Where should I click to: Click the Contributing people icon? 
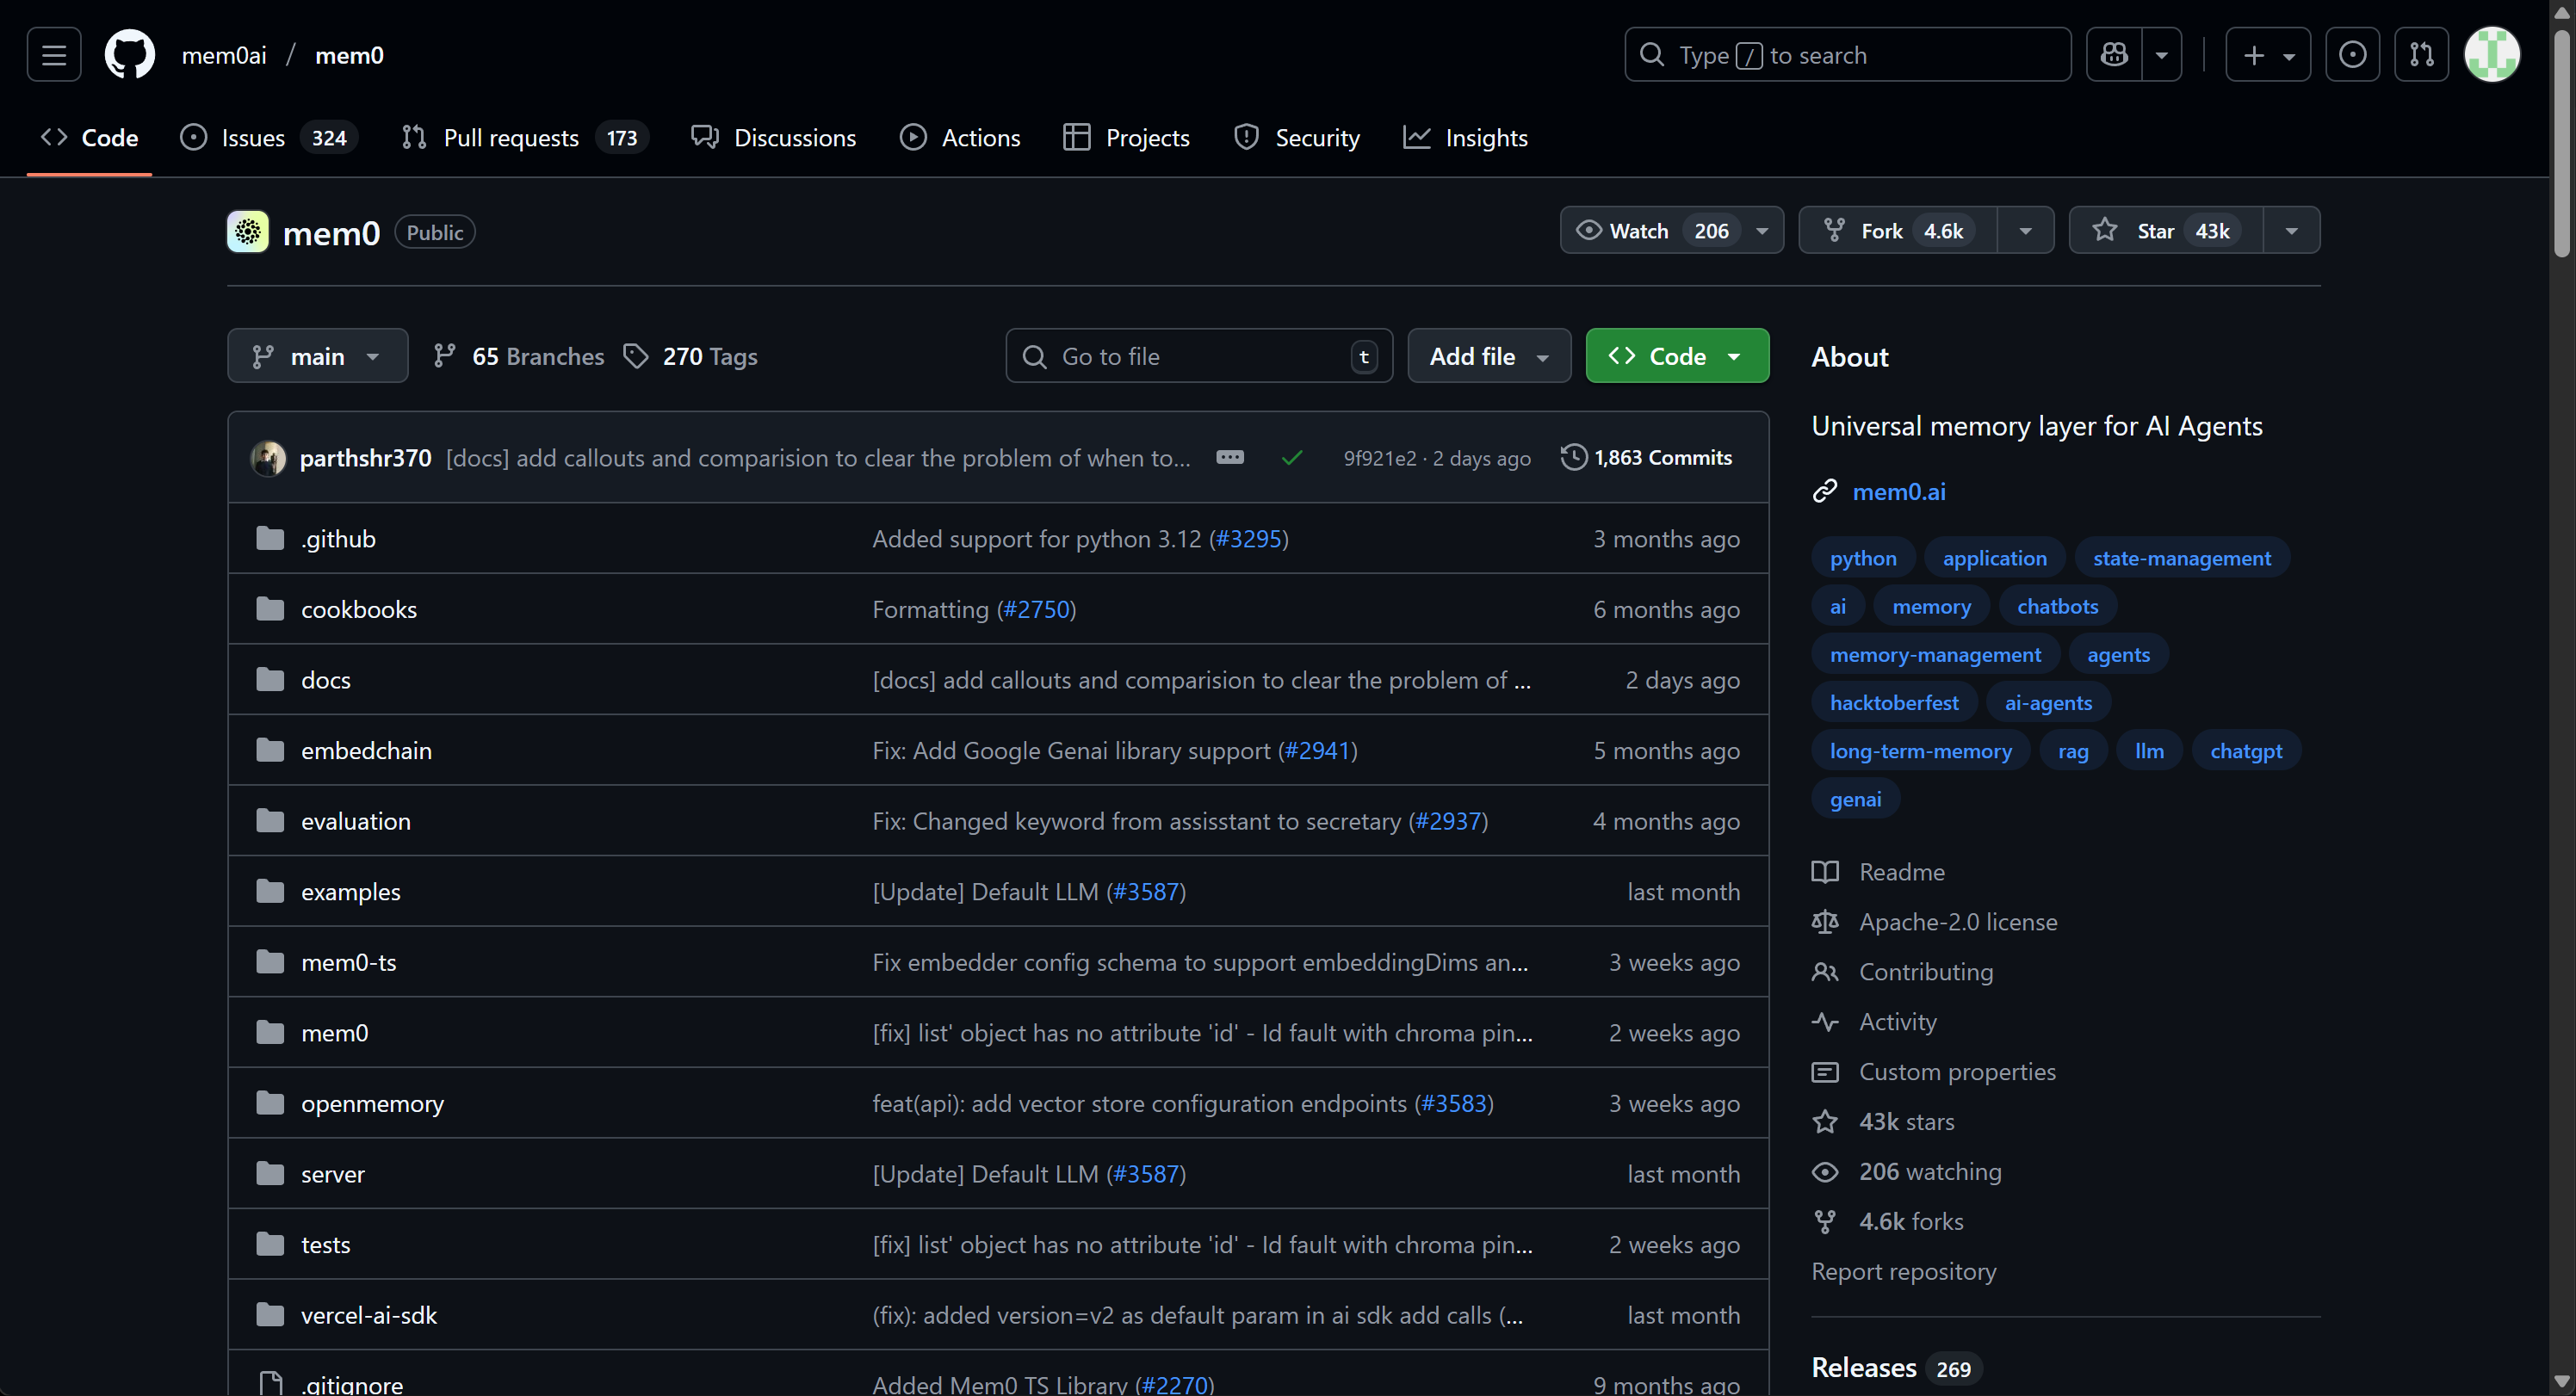click(x=1825, y=972)
